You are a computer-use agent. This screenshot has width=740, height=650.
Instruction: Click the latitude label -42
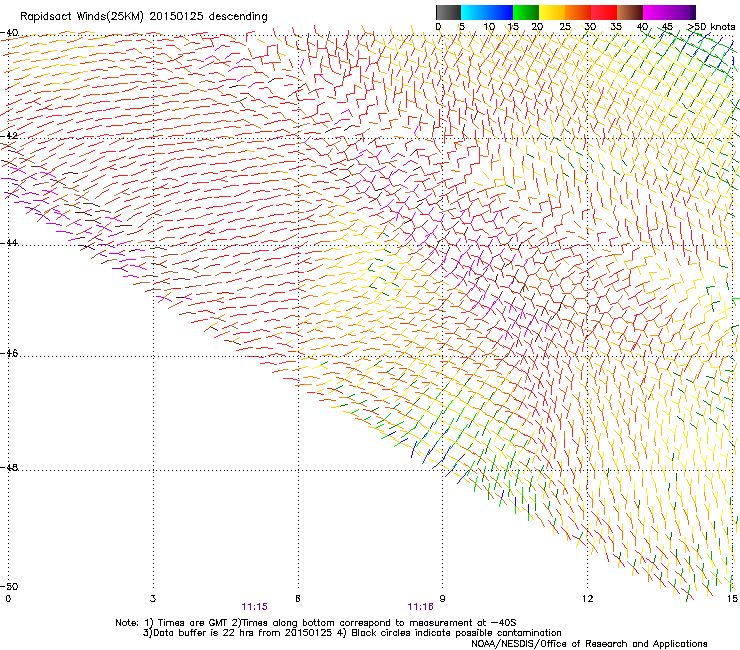coord(9,136)
